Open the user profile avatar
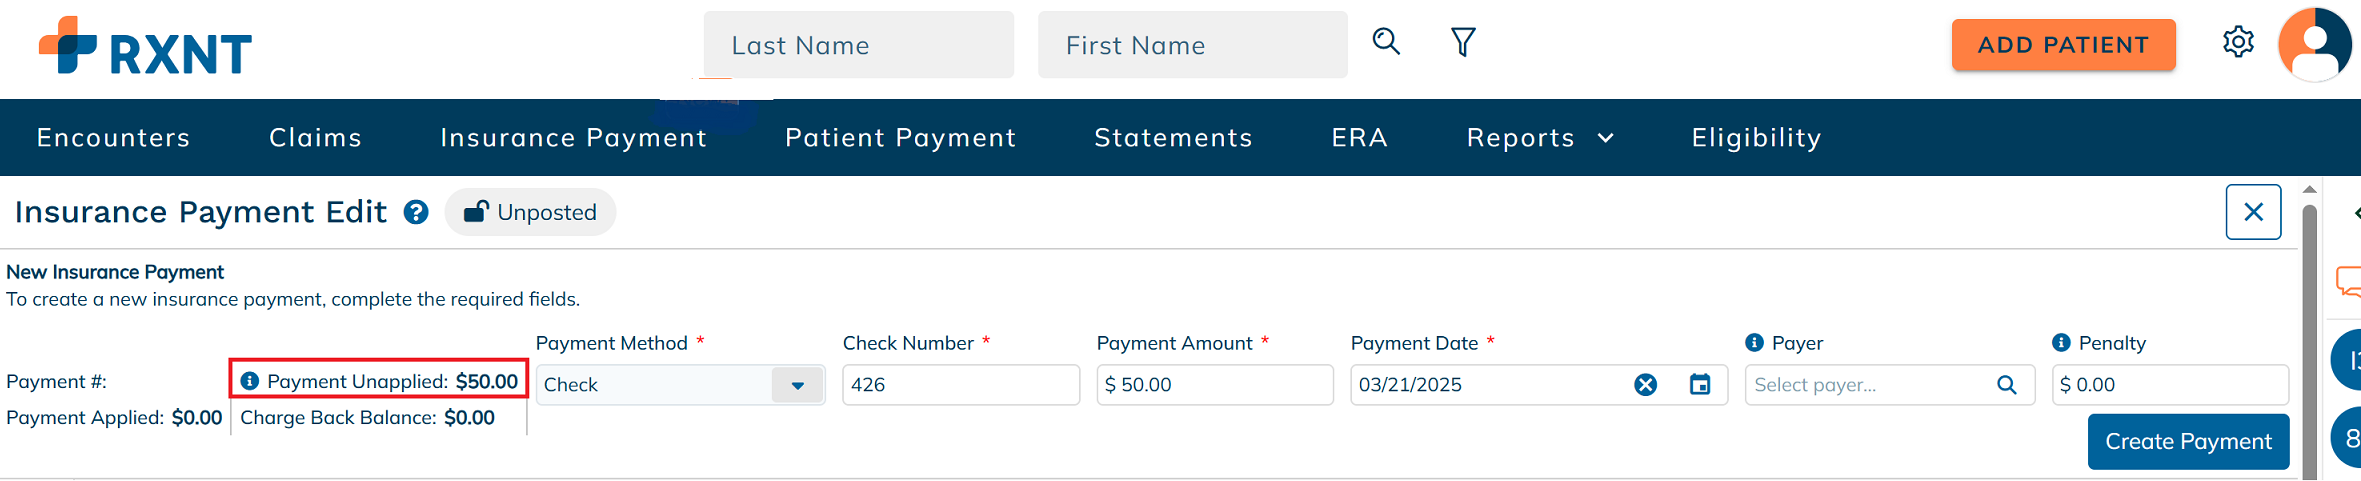Viewport: 2361px width, 481px height. point(2315,45)
